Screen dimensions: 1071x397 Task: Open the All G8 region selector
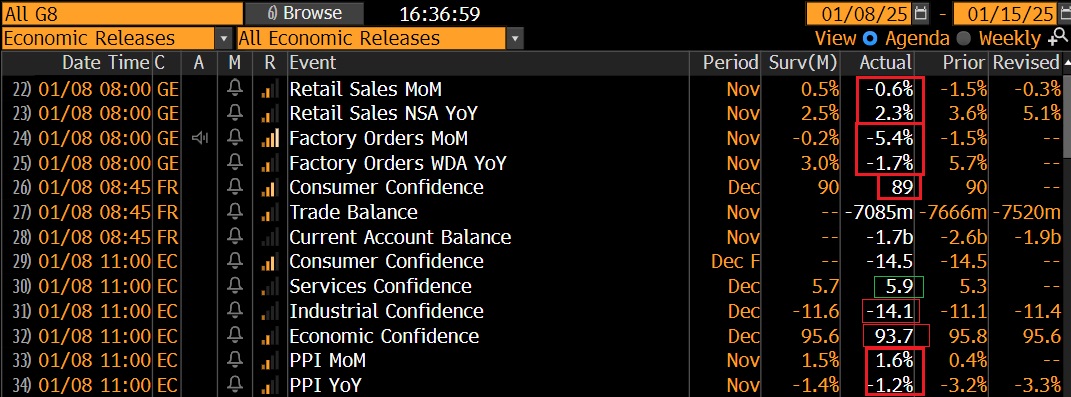click(x=122, y=13)
